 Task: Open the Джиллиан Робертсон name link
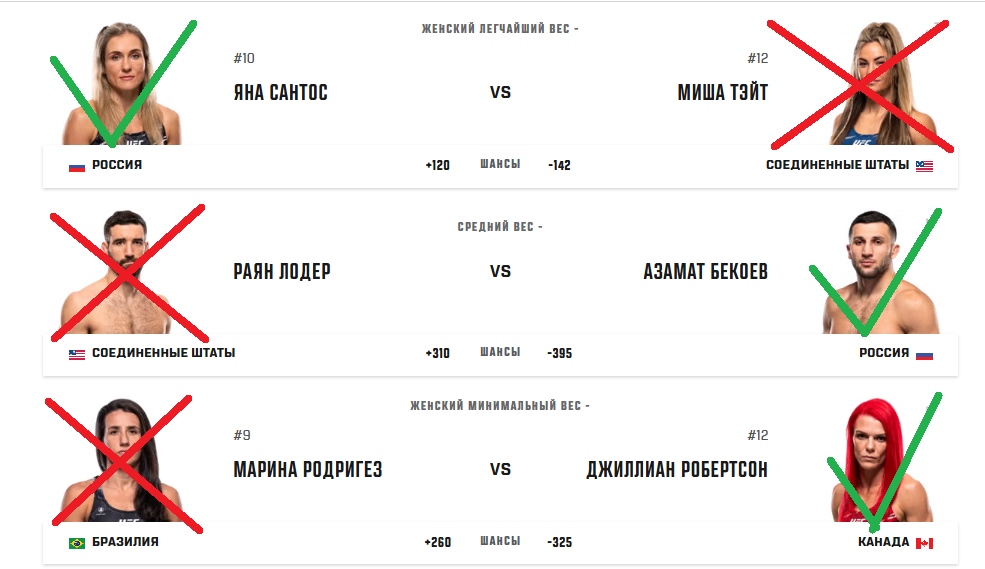pos(677,469)
